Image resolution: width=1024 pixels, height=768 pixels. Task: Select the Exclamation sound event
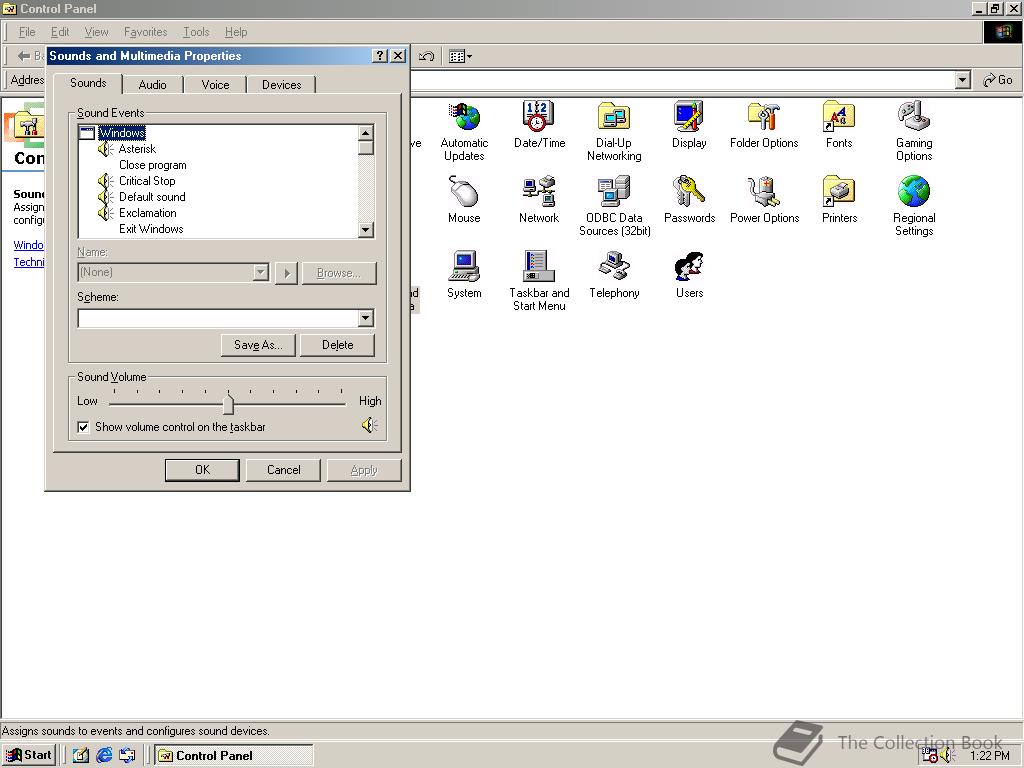148,213
